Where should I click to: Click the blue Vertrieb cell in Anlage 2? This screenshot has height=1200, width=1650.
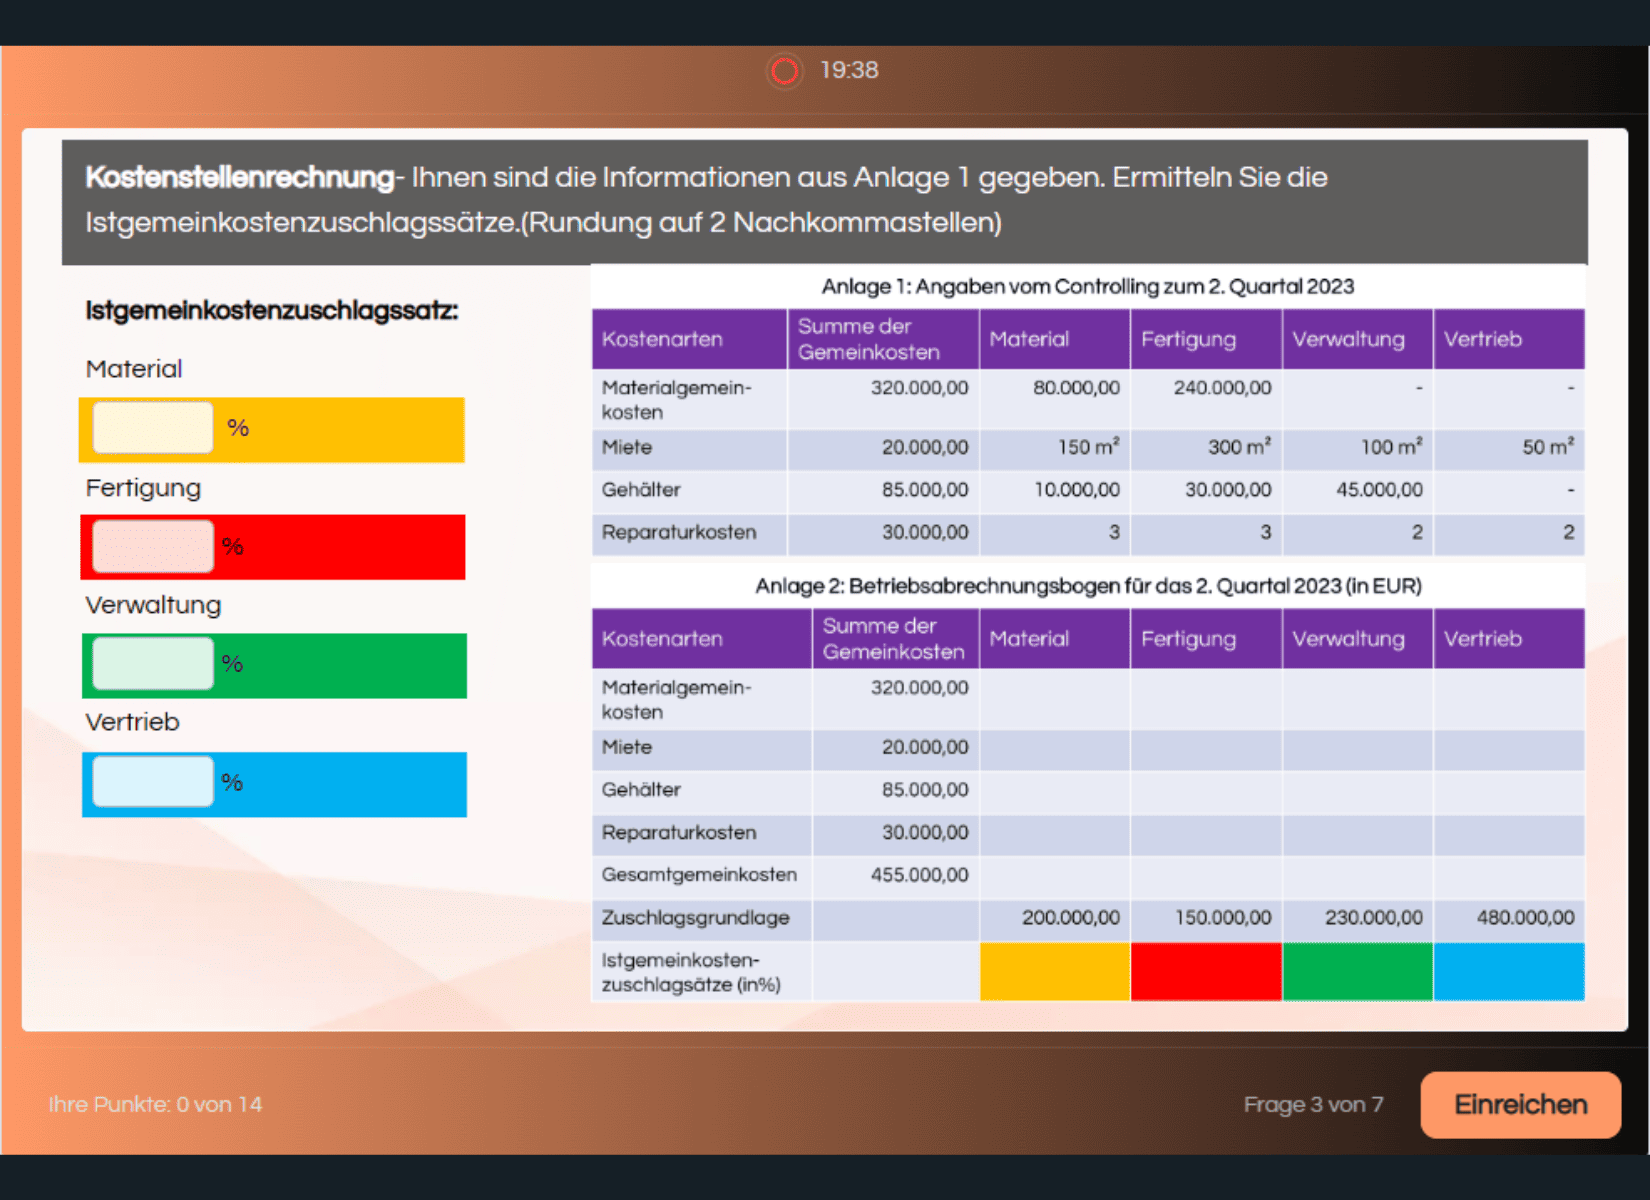point(1509,971)
